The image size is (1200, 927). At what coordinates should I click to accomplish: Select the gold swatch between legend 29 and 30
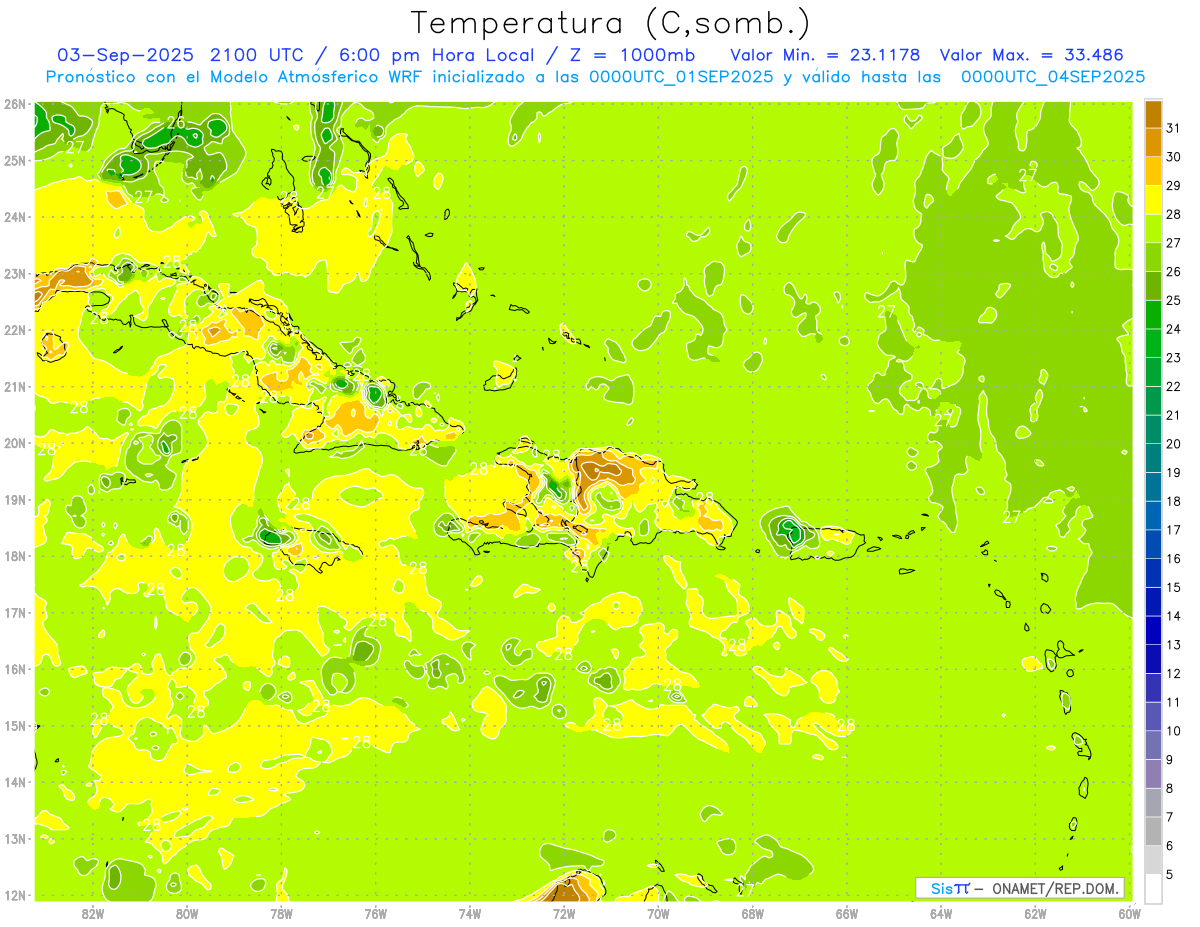pos(1153,170)
